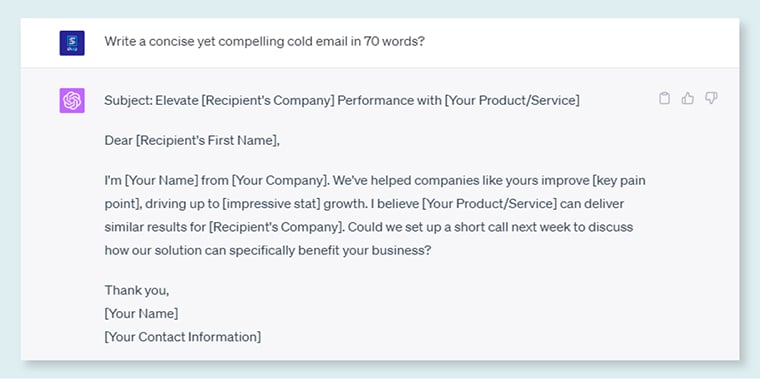Click the '[Your Contact Information]' line
Screen dimensions: 760x379
[x=183, y=337]
